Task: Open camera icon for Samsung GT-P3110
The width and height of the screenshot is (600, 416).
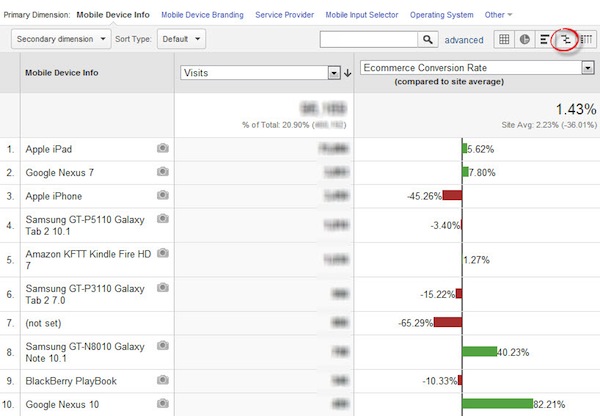Action: coord(163,287)
